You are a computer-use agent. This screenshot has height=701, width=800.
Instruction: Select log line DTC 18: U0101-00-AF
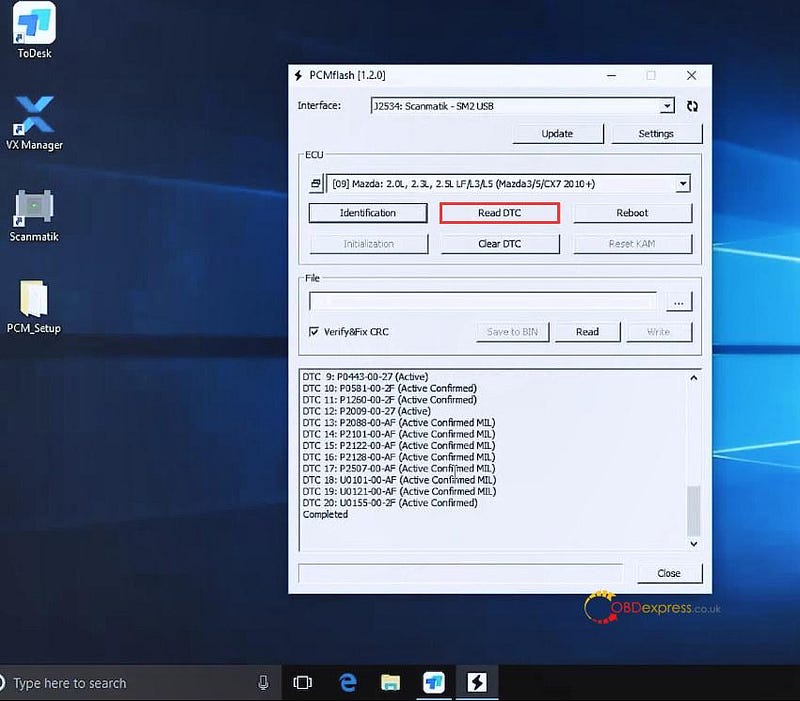click(x=399, y=480)
